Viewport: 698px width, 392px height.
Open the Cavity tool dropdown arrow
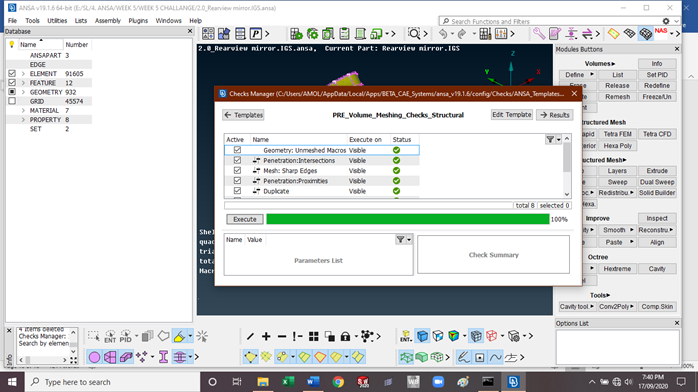tap(592, 307)
